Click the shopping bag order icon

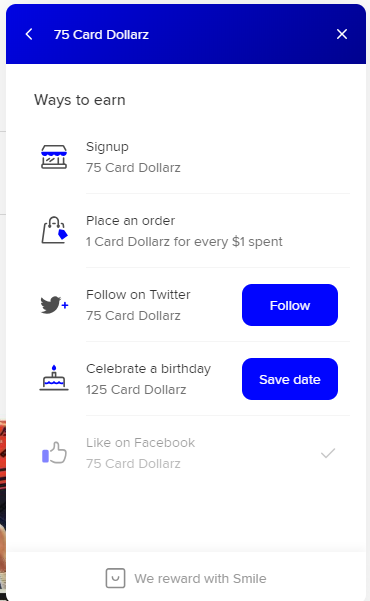(x=54, y=230)
